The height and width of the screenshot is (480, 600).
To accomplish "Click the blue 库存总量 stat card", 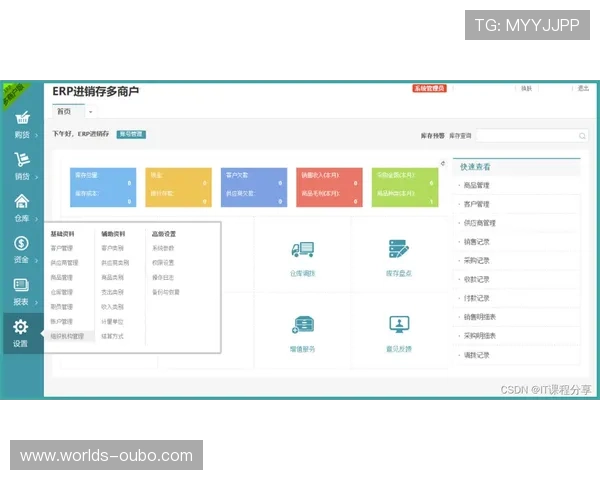I will (x=103, y=187).
